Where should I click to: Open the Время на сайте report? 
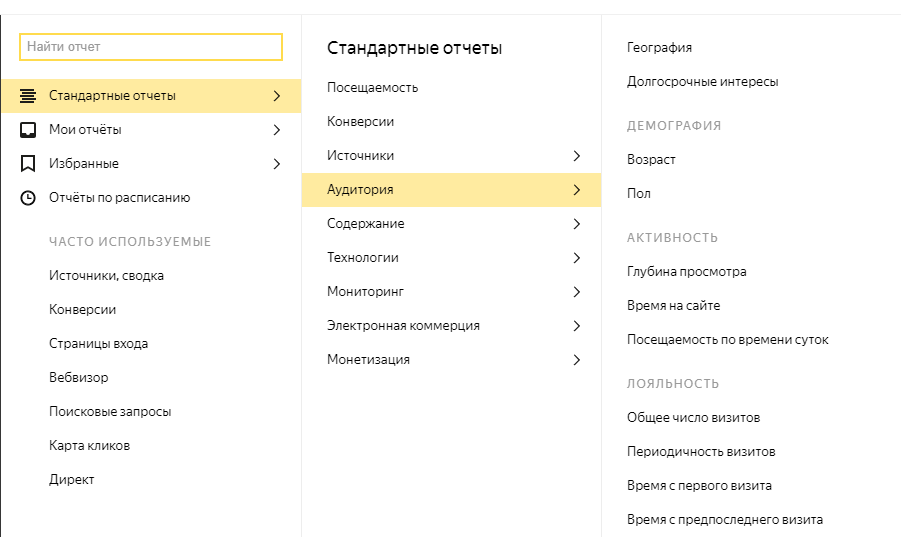pos(673,306)
